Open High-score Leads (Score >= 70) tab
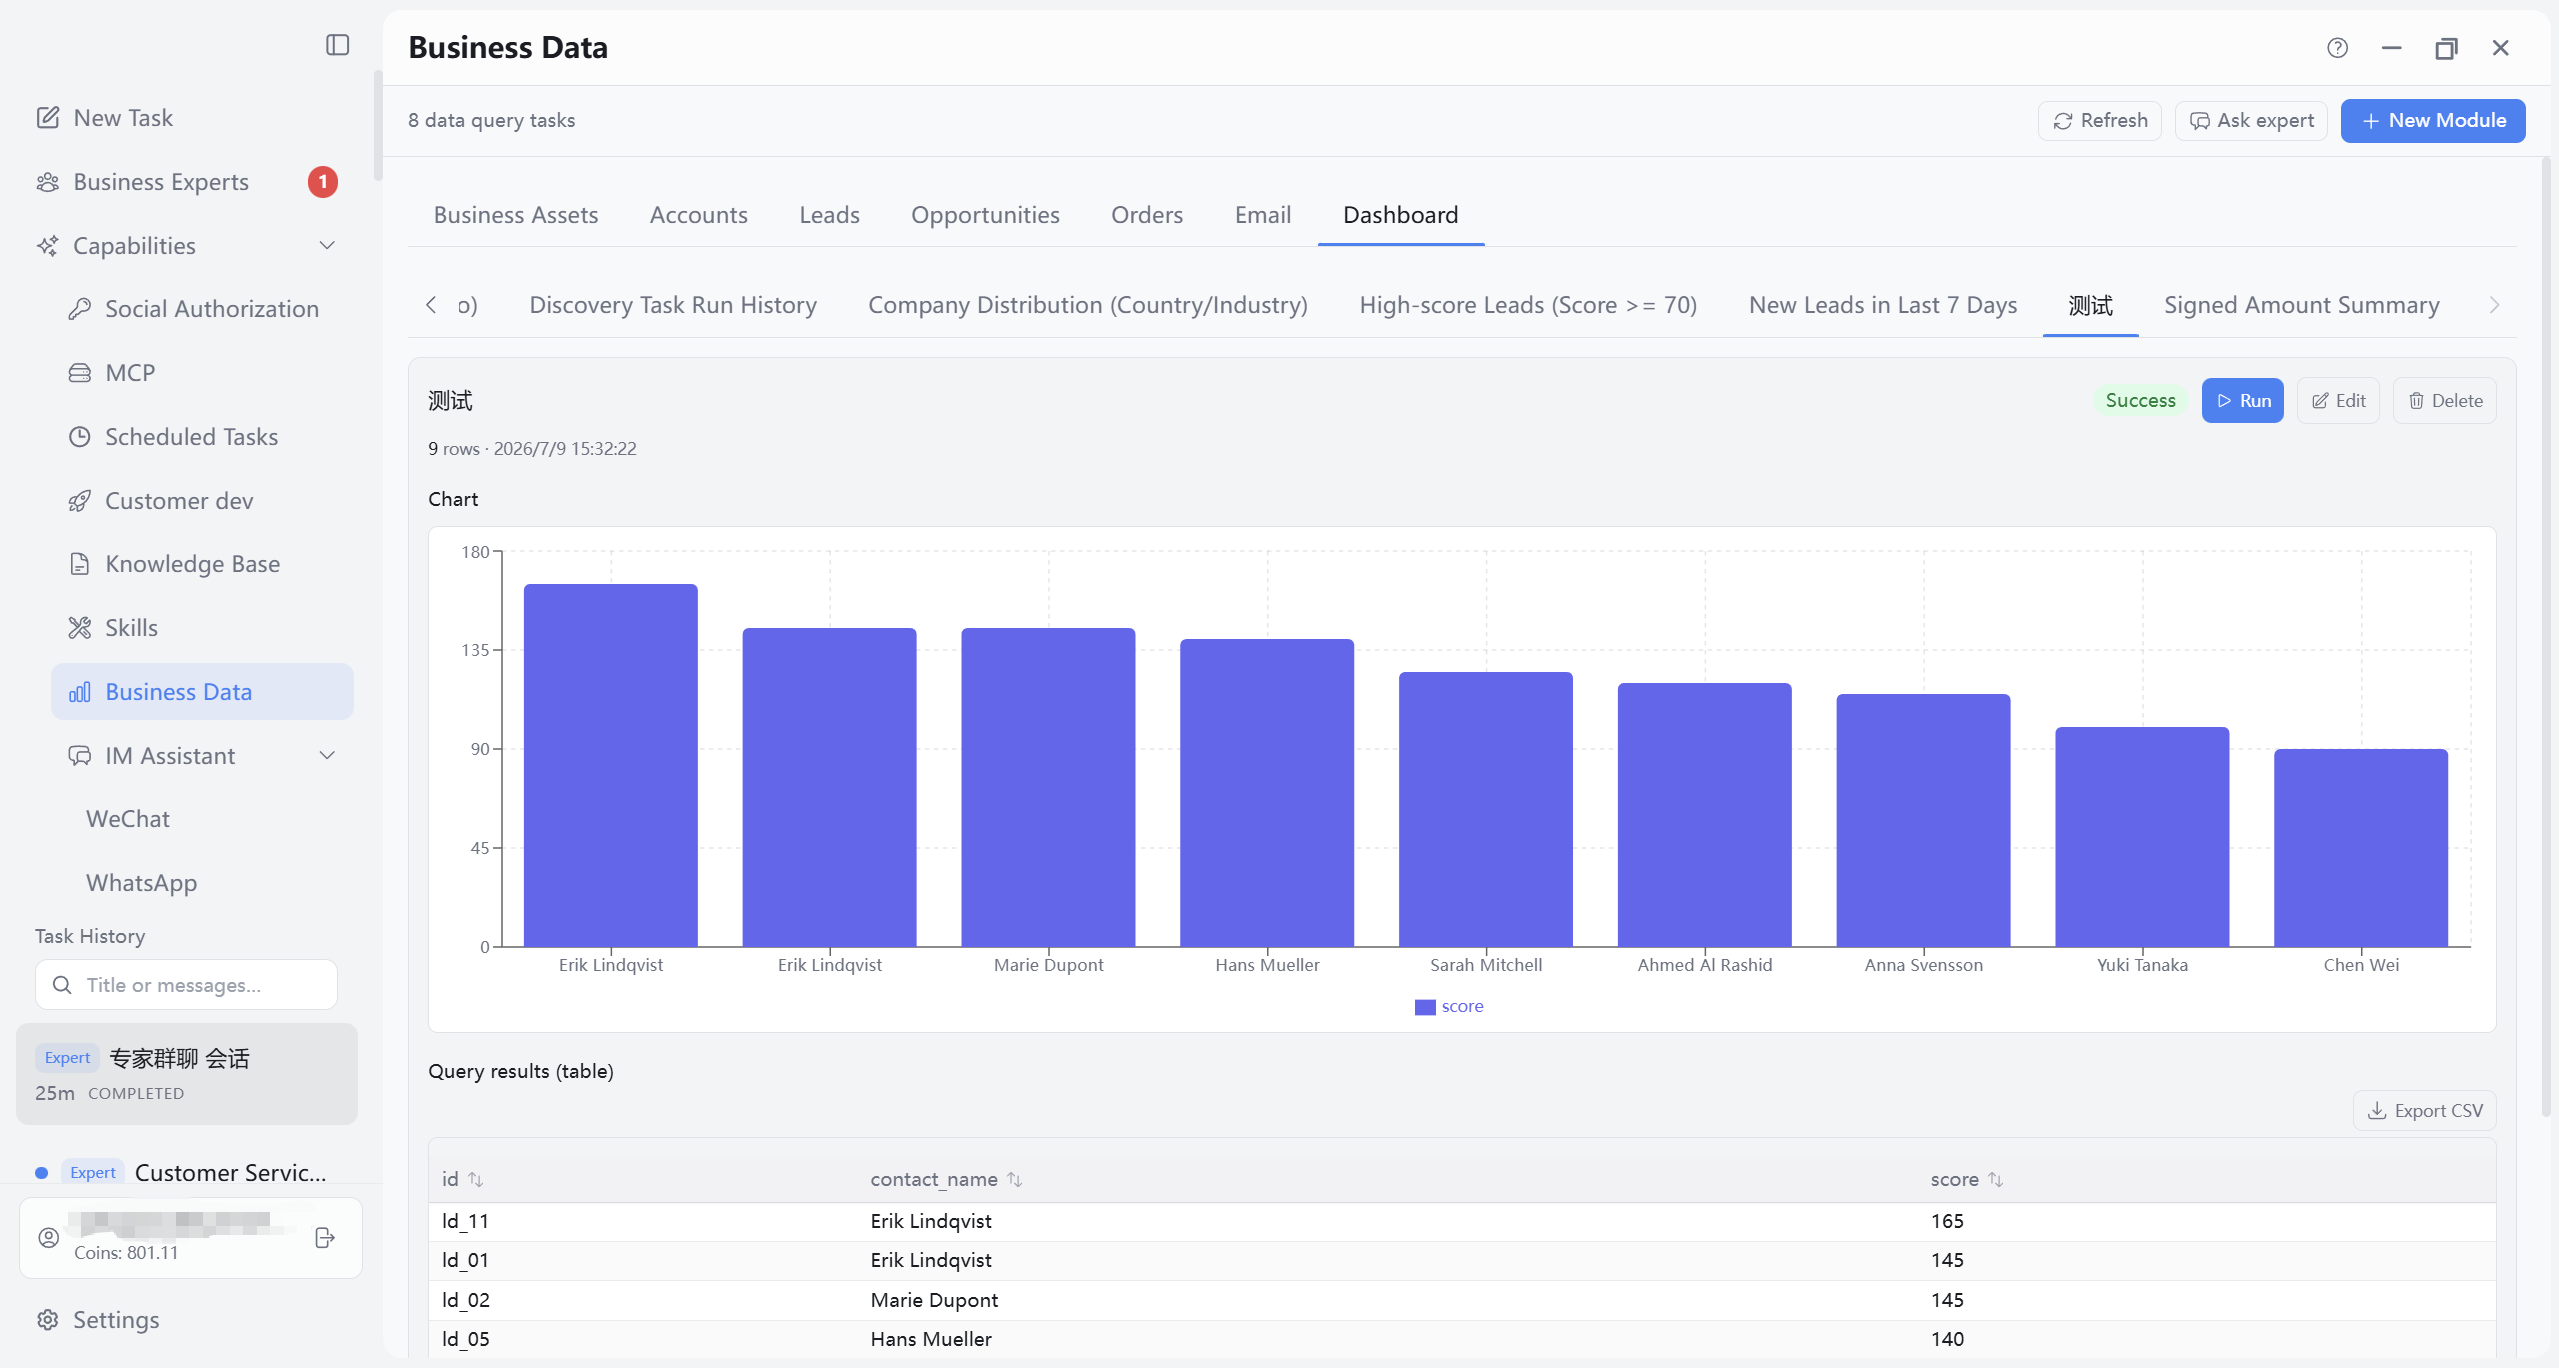 [x=1528, y=305]
